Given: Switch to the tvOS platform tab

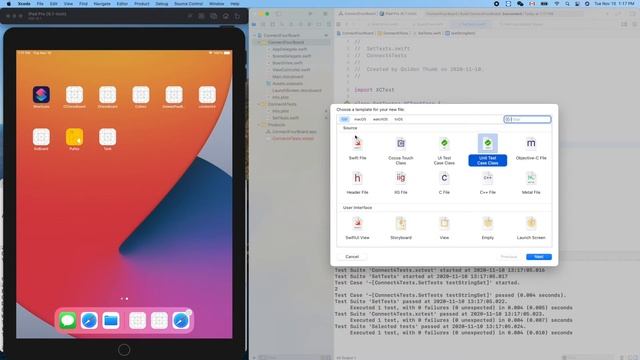Looking at the screenshot, I should click(398, 119).
